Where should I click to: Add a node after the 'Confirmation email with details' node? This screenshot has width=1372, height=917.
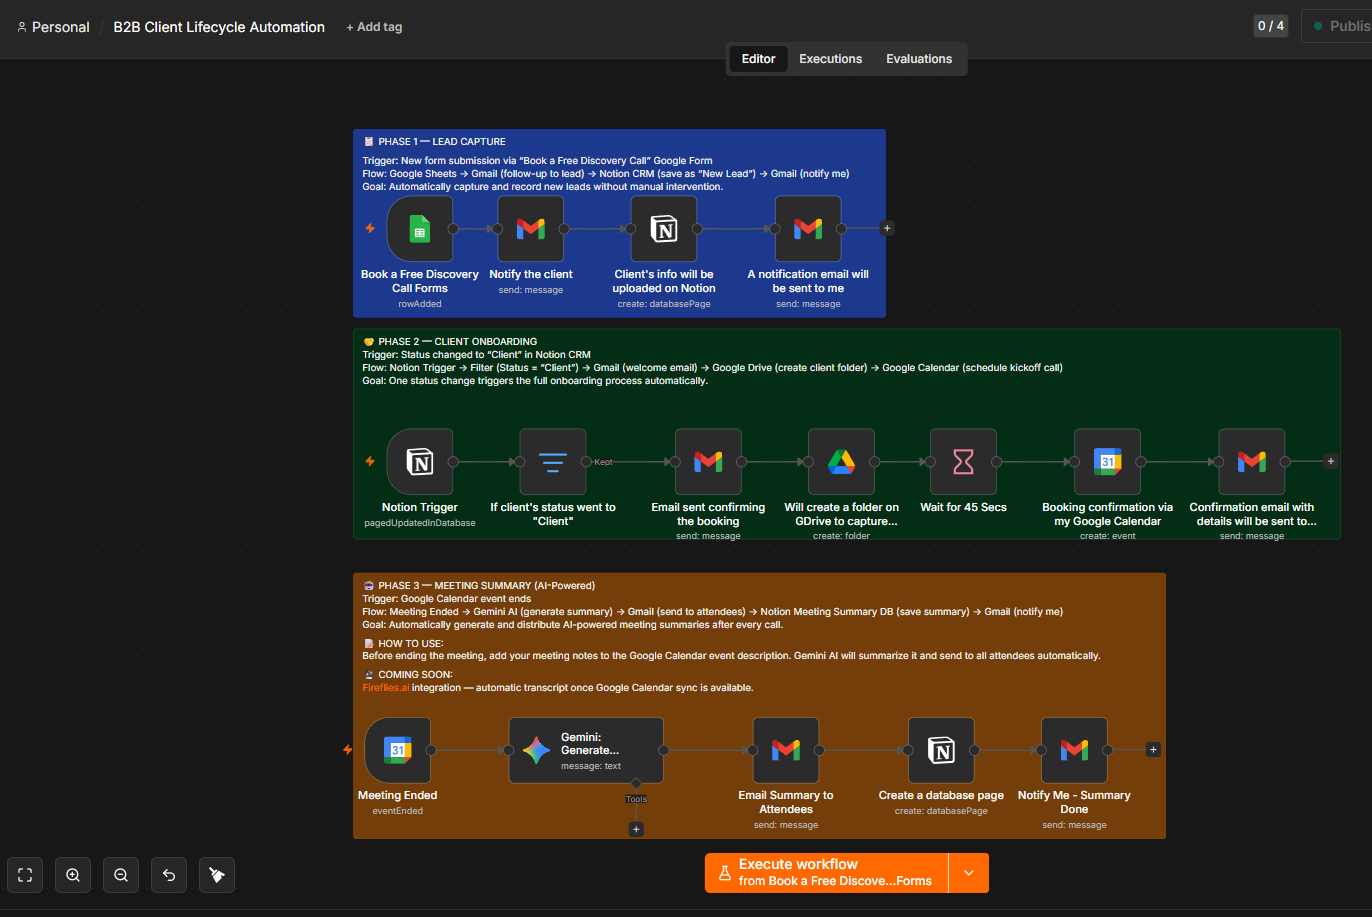[x=1330, y=462]
